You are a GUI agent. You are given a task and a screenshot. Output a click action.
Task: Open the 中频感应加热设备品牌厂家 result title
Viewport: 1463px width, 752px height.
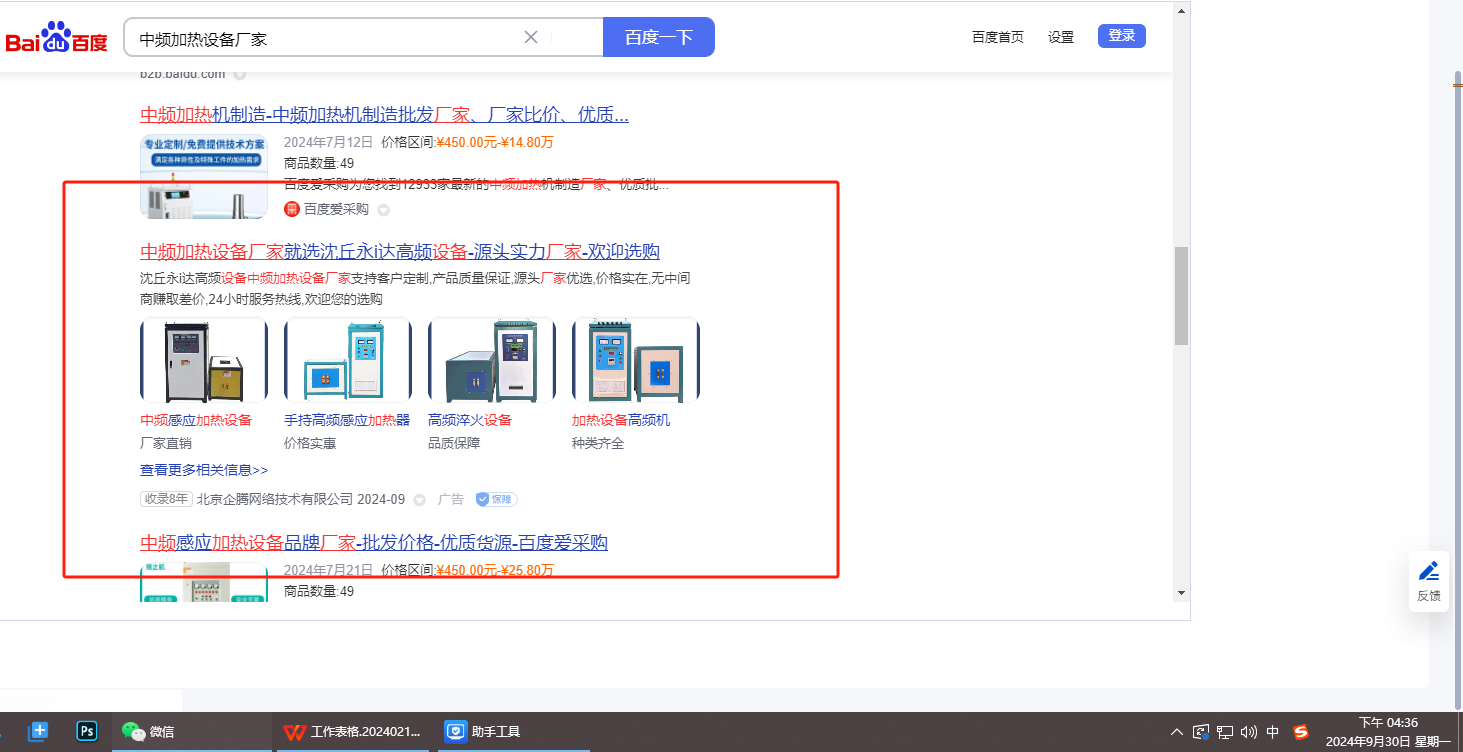[x=374, y=543]
